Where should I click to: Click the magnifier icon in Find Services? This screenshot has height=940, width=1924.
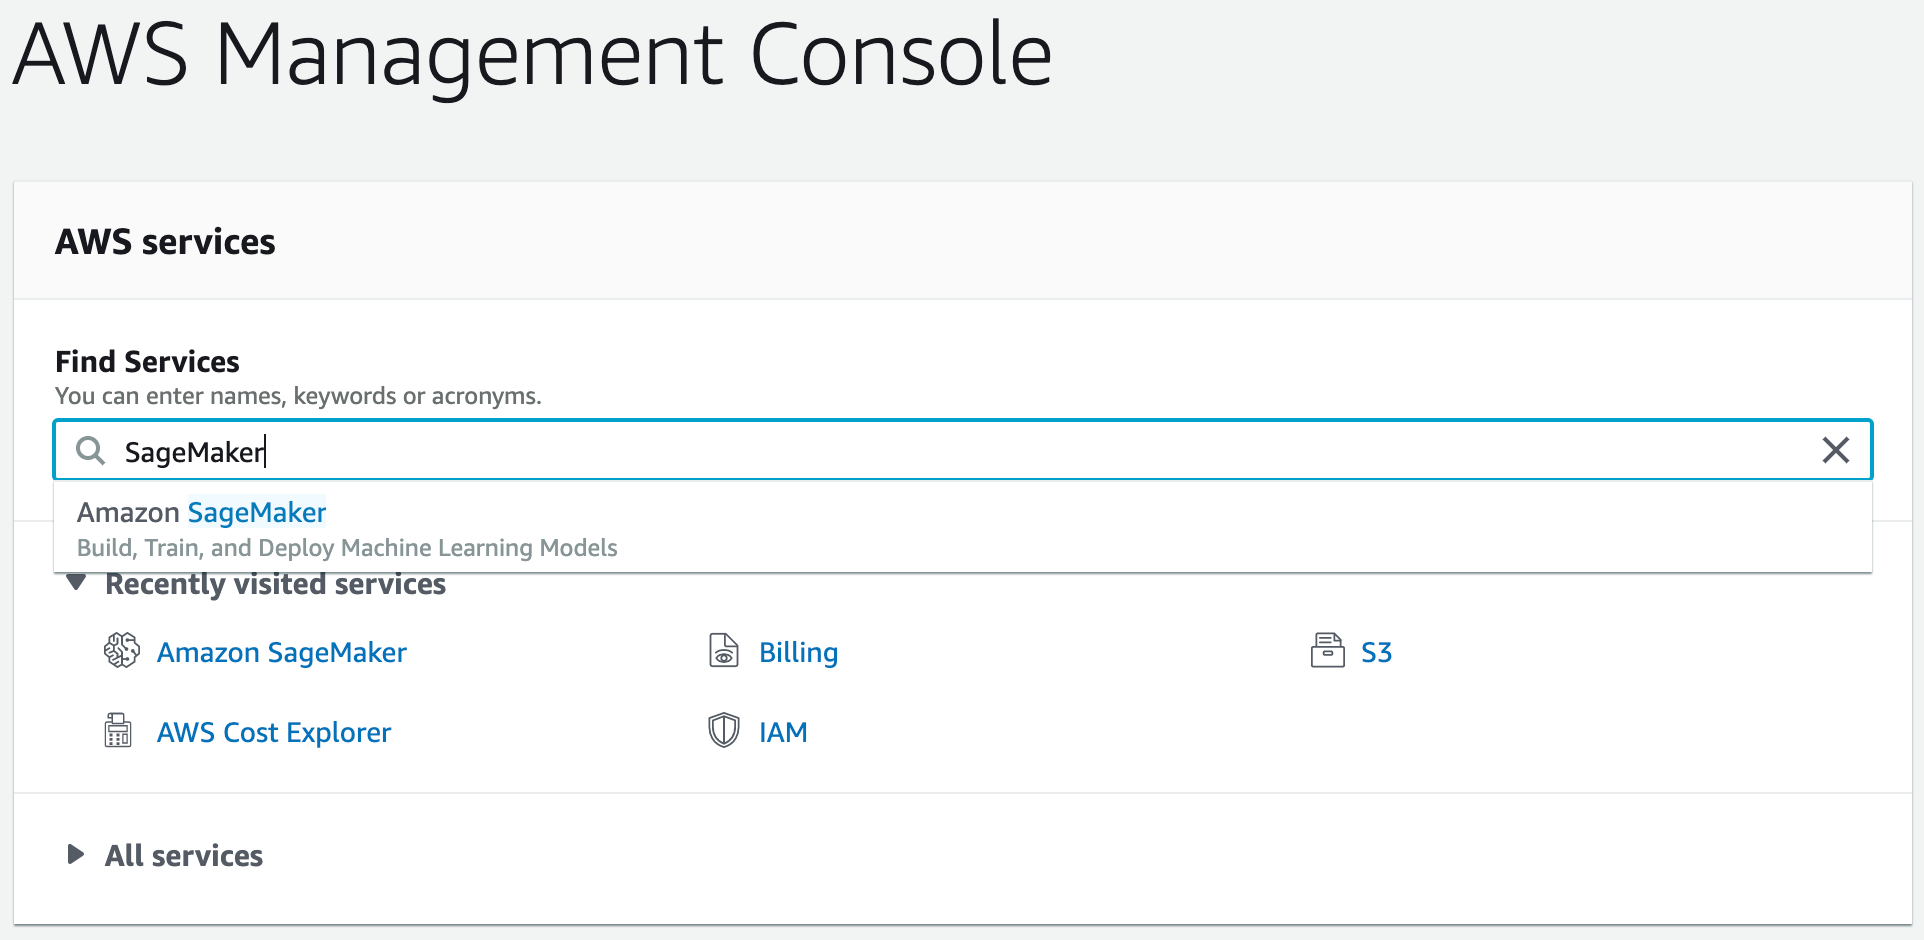tap(90, 451)
